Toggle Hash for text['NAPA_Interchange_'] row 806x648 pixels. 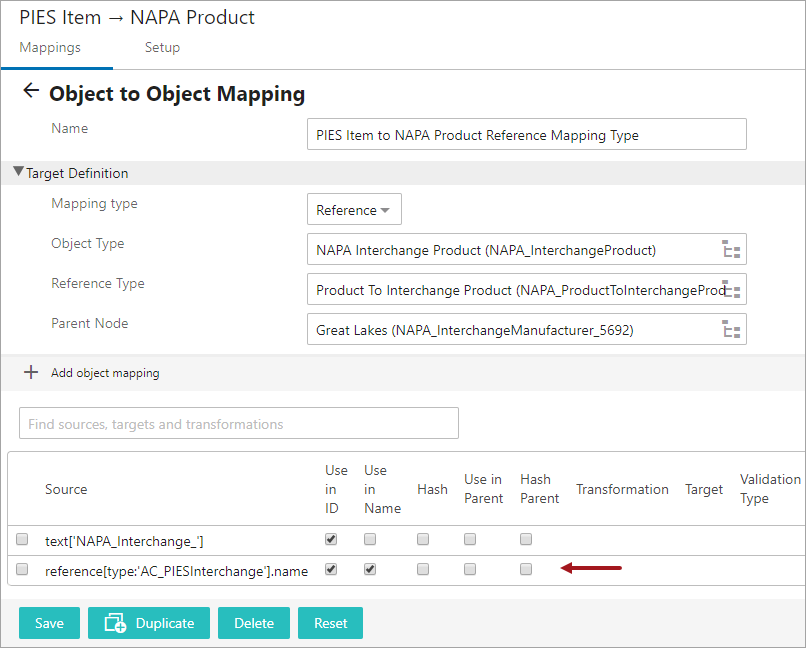click(423, 539)
